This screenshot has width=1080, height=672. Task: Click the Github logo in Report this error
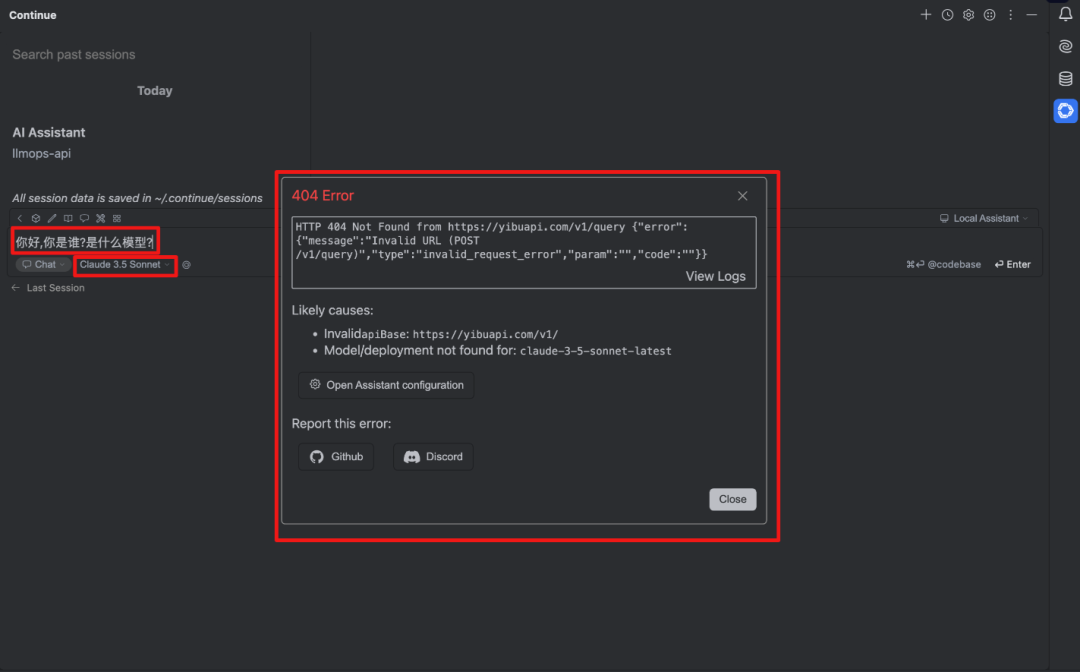coord(317,456)
